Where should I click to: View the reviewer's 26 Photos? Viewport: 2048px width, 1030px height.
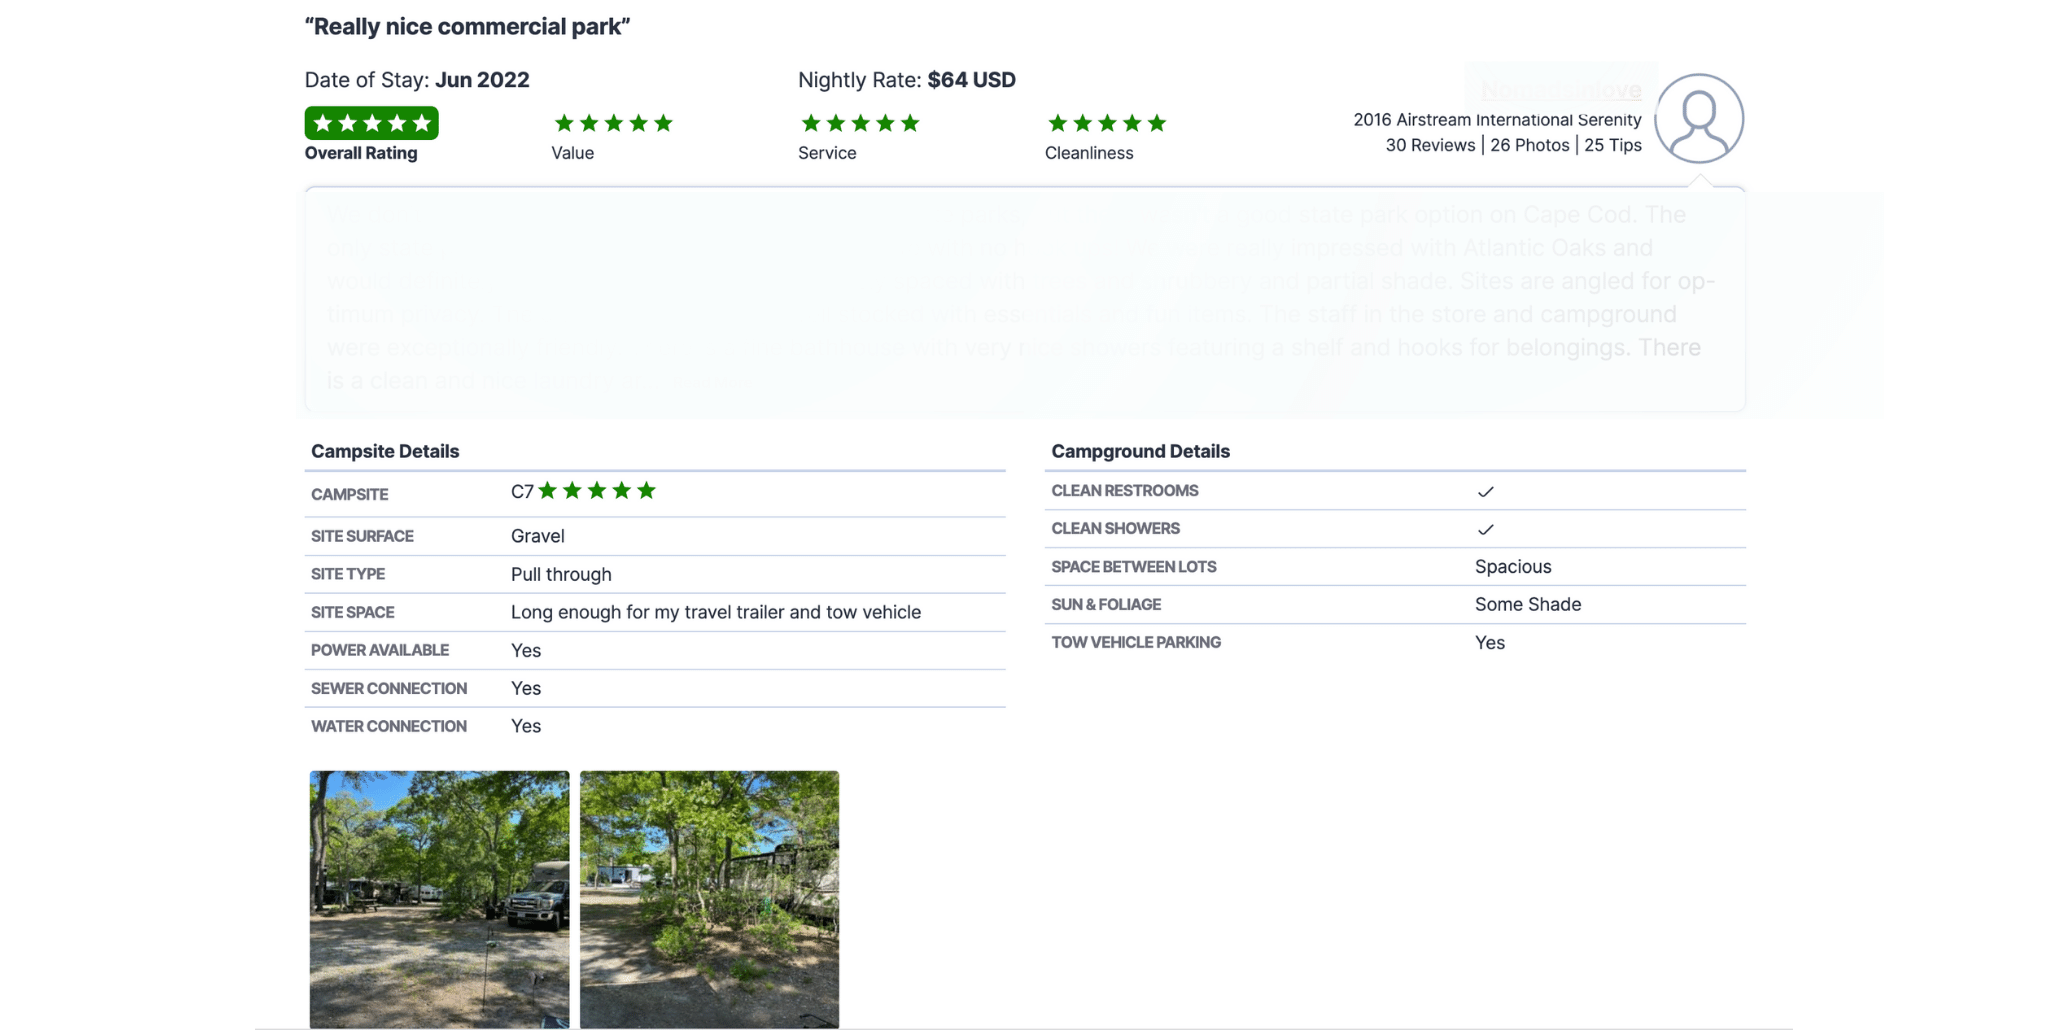point(1529,145)
